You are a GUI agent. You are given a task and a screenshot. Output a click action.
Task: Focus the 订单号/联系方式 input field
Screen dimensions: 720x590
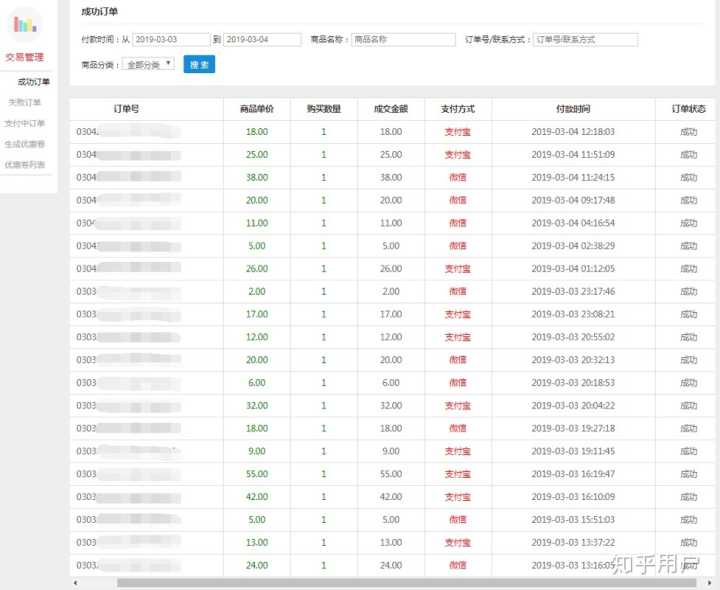coord(585,39)
